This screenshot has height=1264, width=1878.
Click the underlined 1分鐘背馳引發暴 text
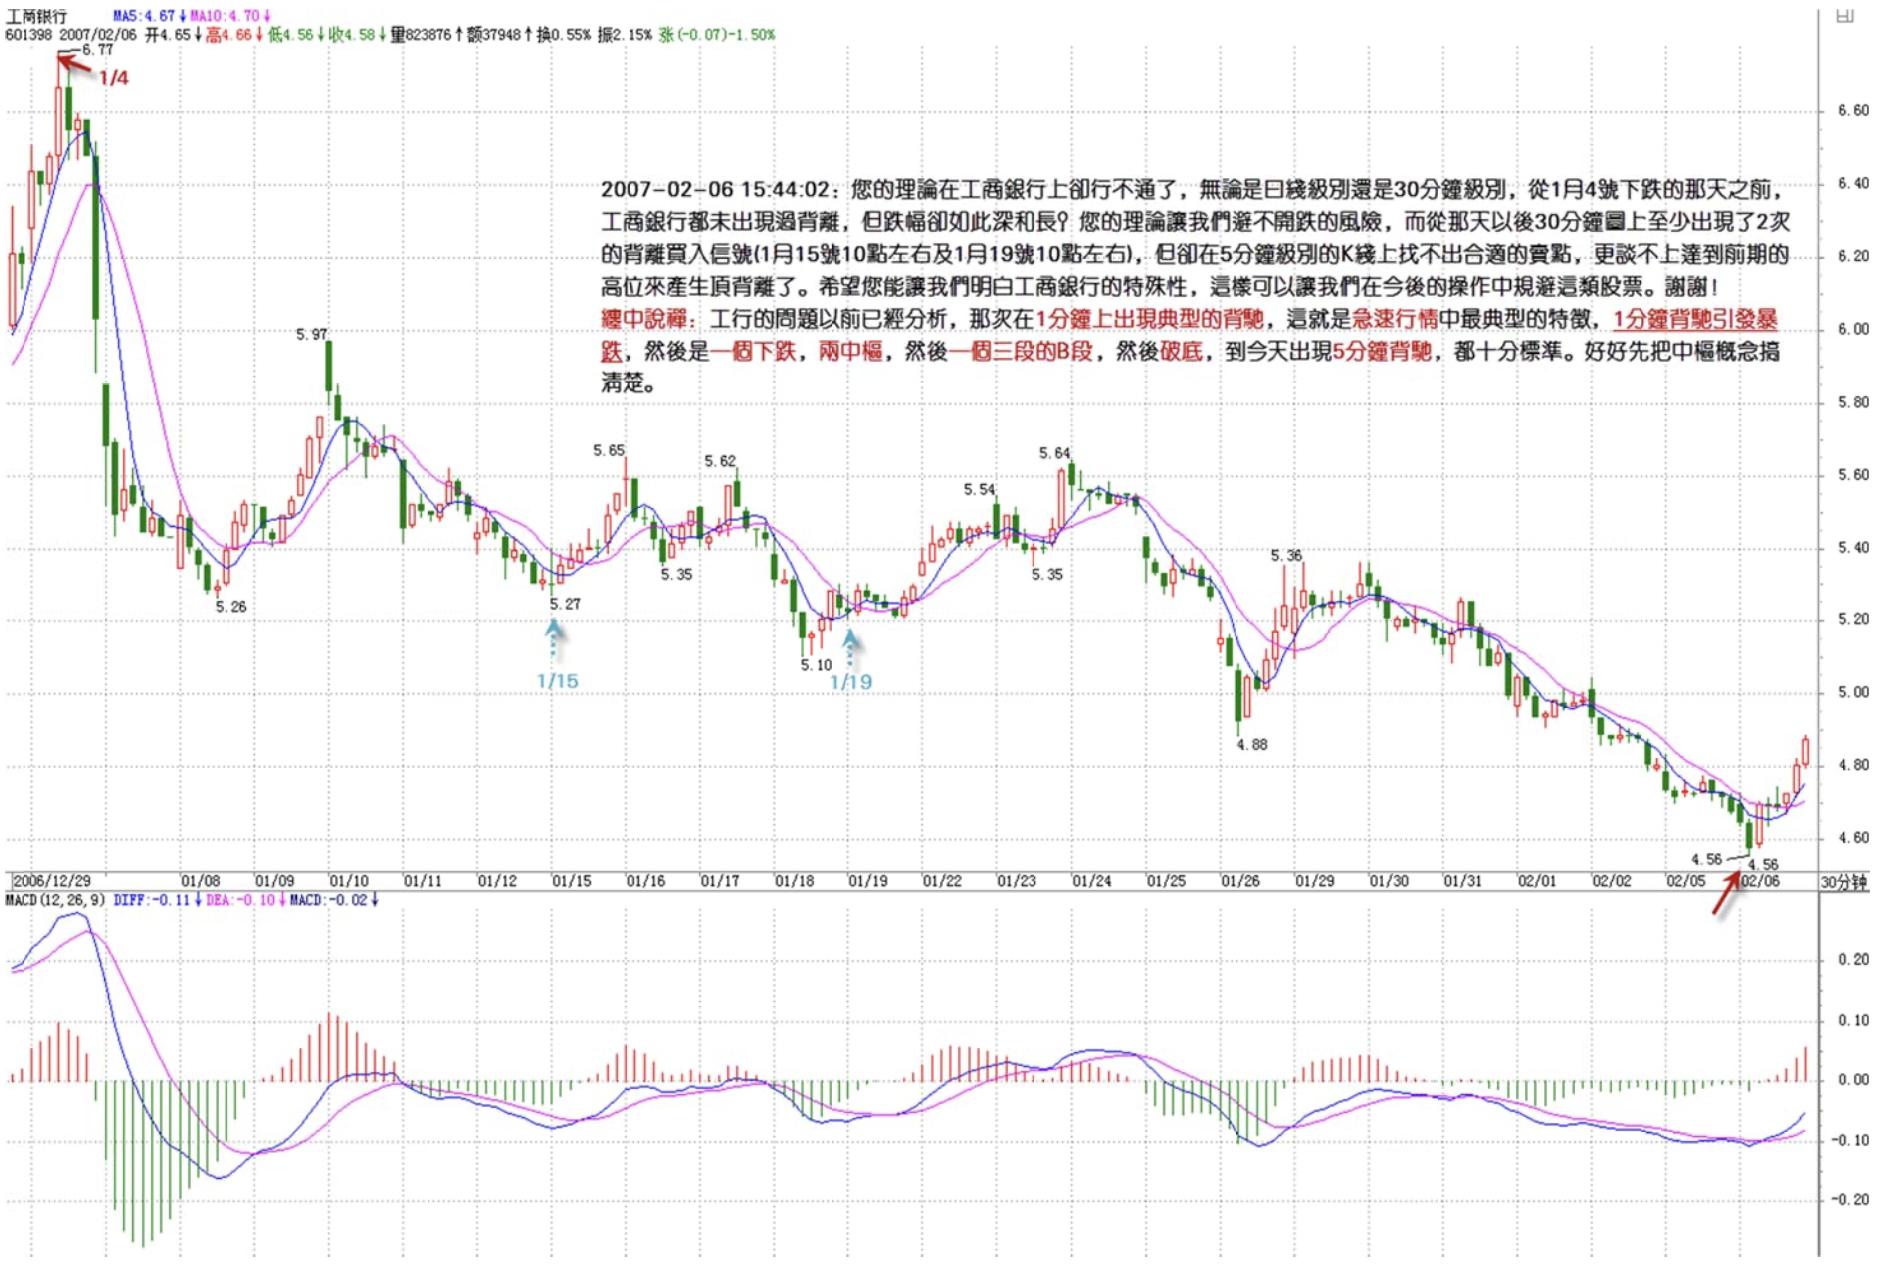click(x=1695, y=320)
